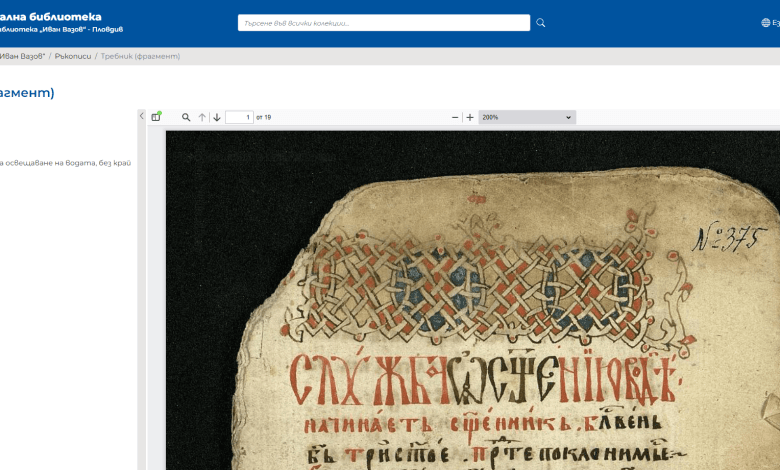Open the 200% zoom dropdown
Image resolution: width=780 pixels, height=470 pixels.
tap(527, 117)
